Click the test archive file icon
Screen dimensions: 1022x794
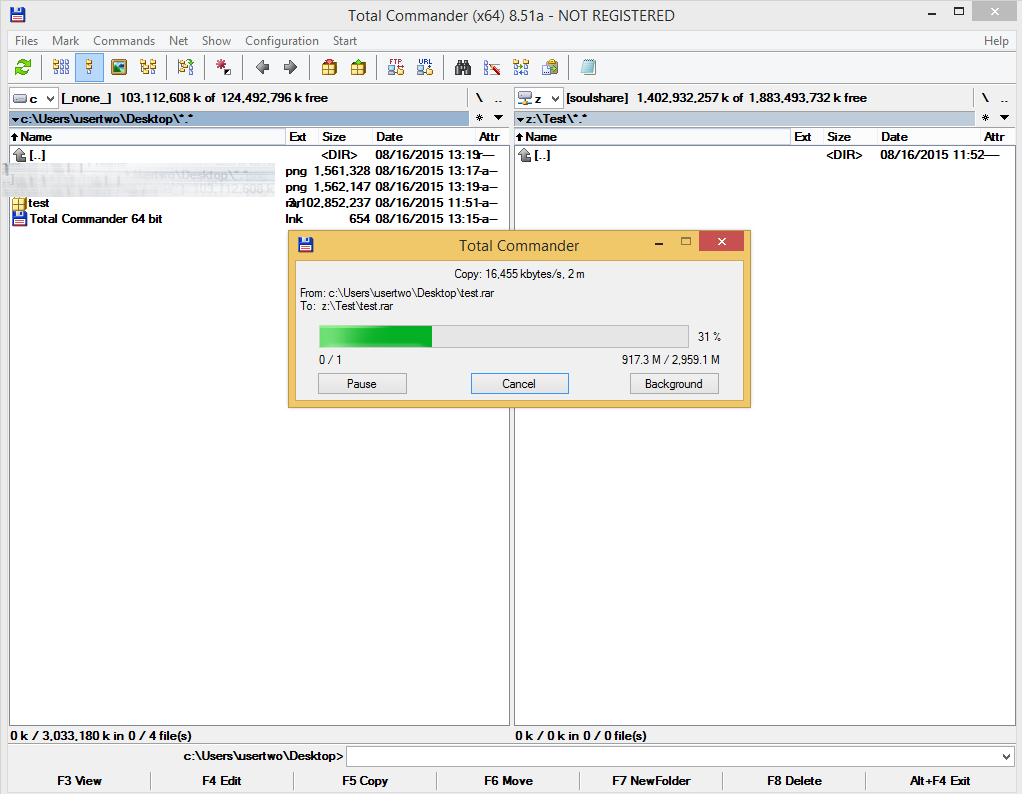19,203
